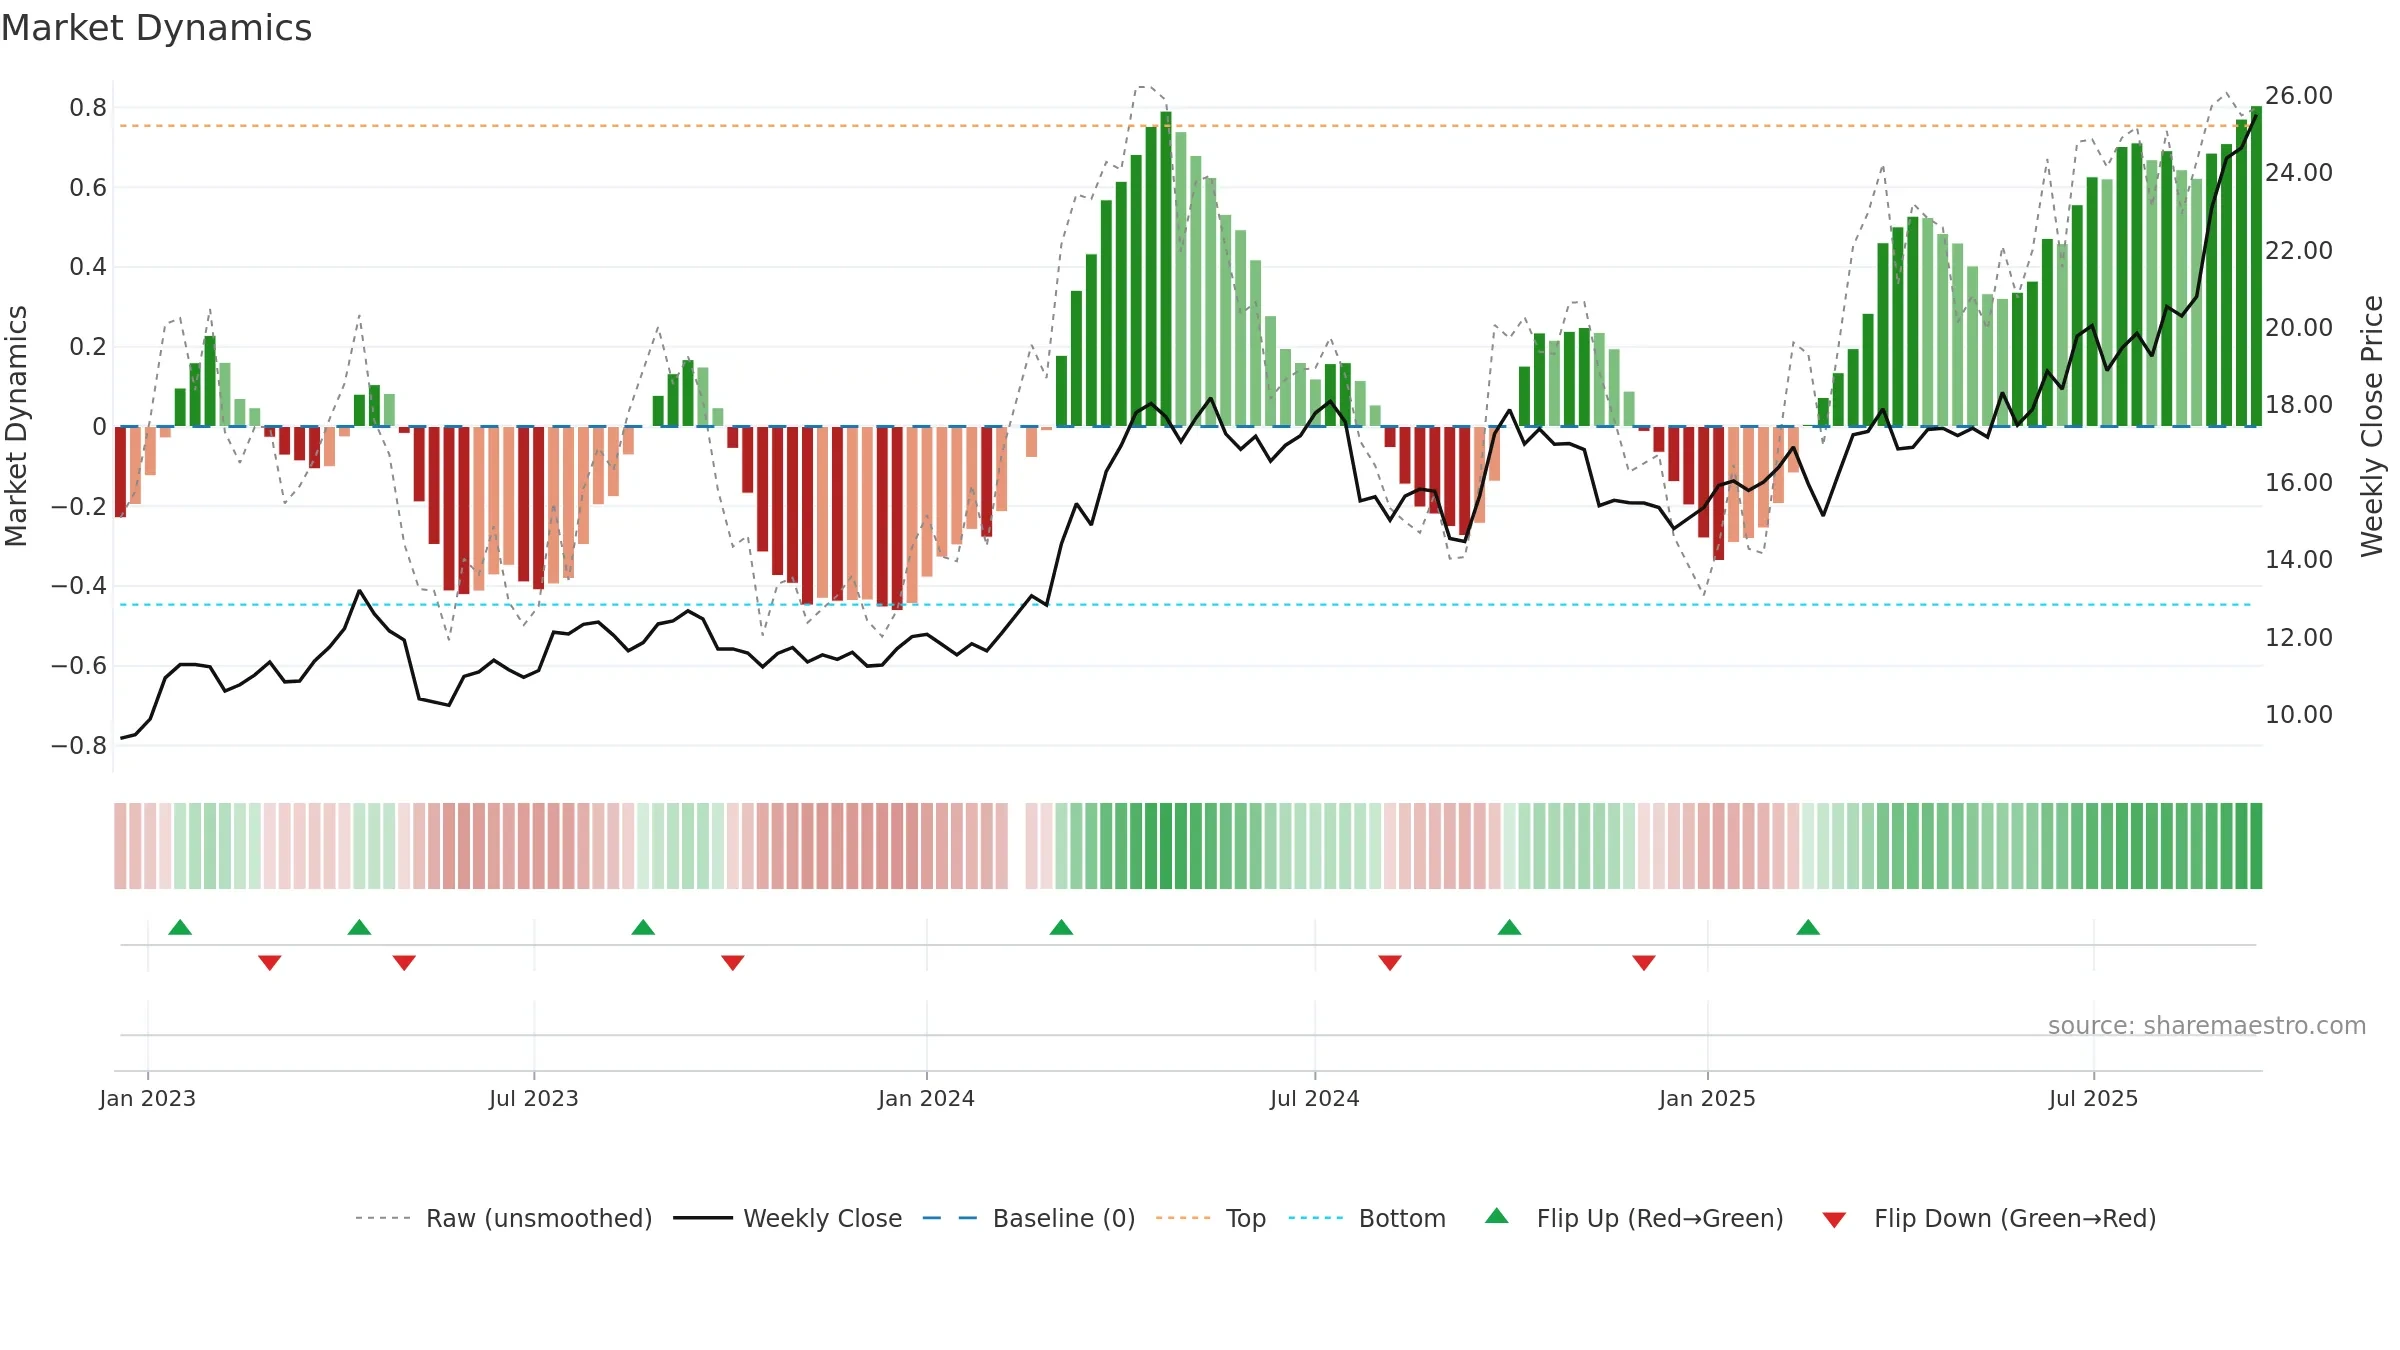Screen dimensions: 2400x1350
Task: Select the flip-up marker near August 2023
Action: 643,927
